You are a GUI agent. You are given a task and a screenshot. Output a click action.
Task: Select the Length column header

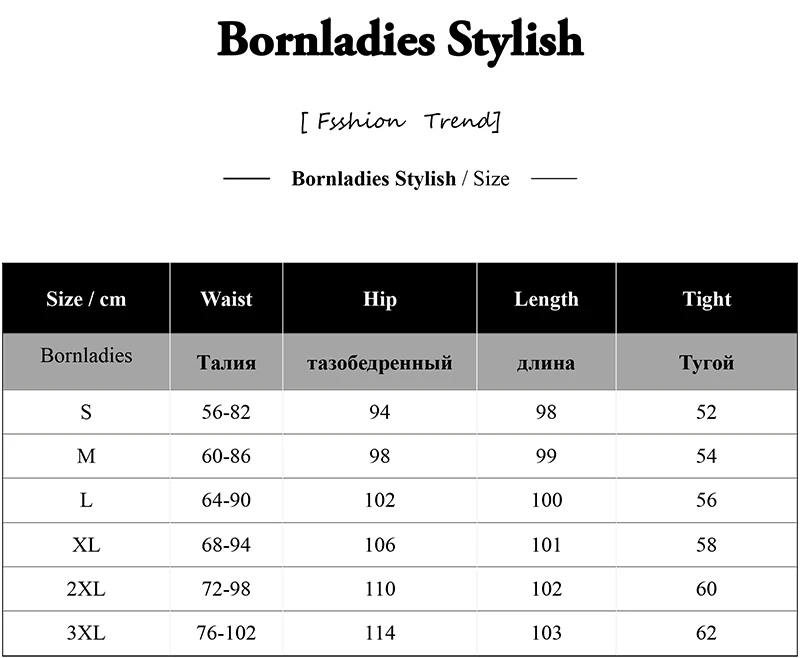546,299
